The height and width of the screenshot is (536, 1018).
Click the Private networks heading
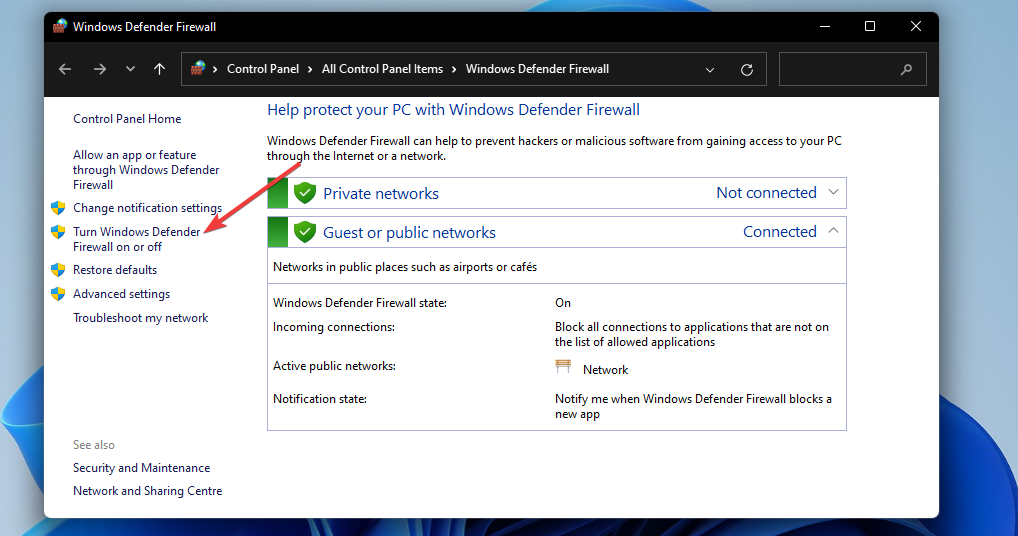coord(381,193)
